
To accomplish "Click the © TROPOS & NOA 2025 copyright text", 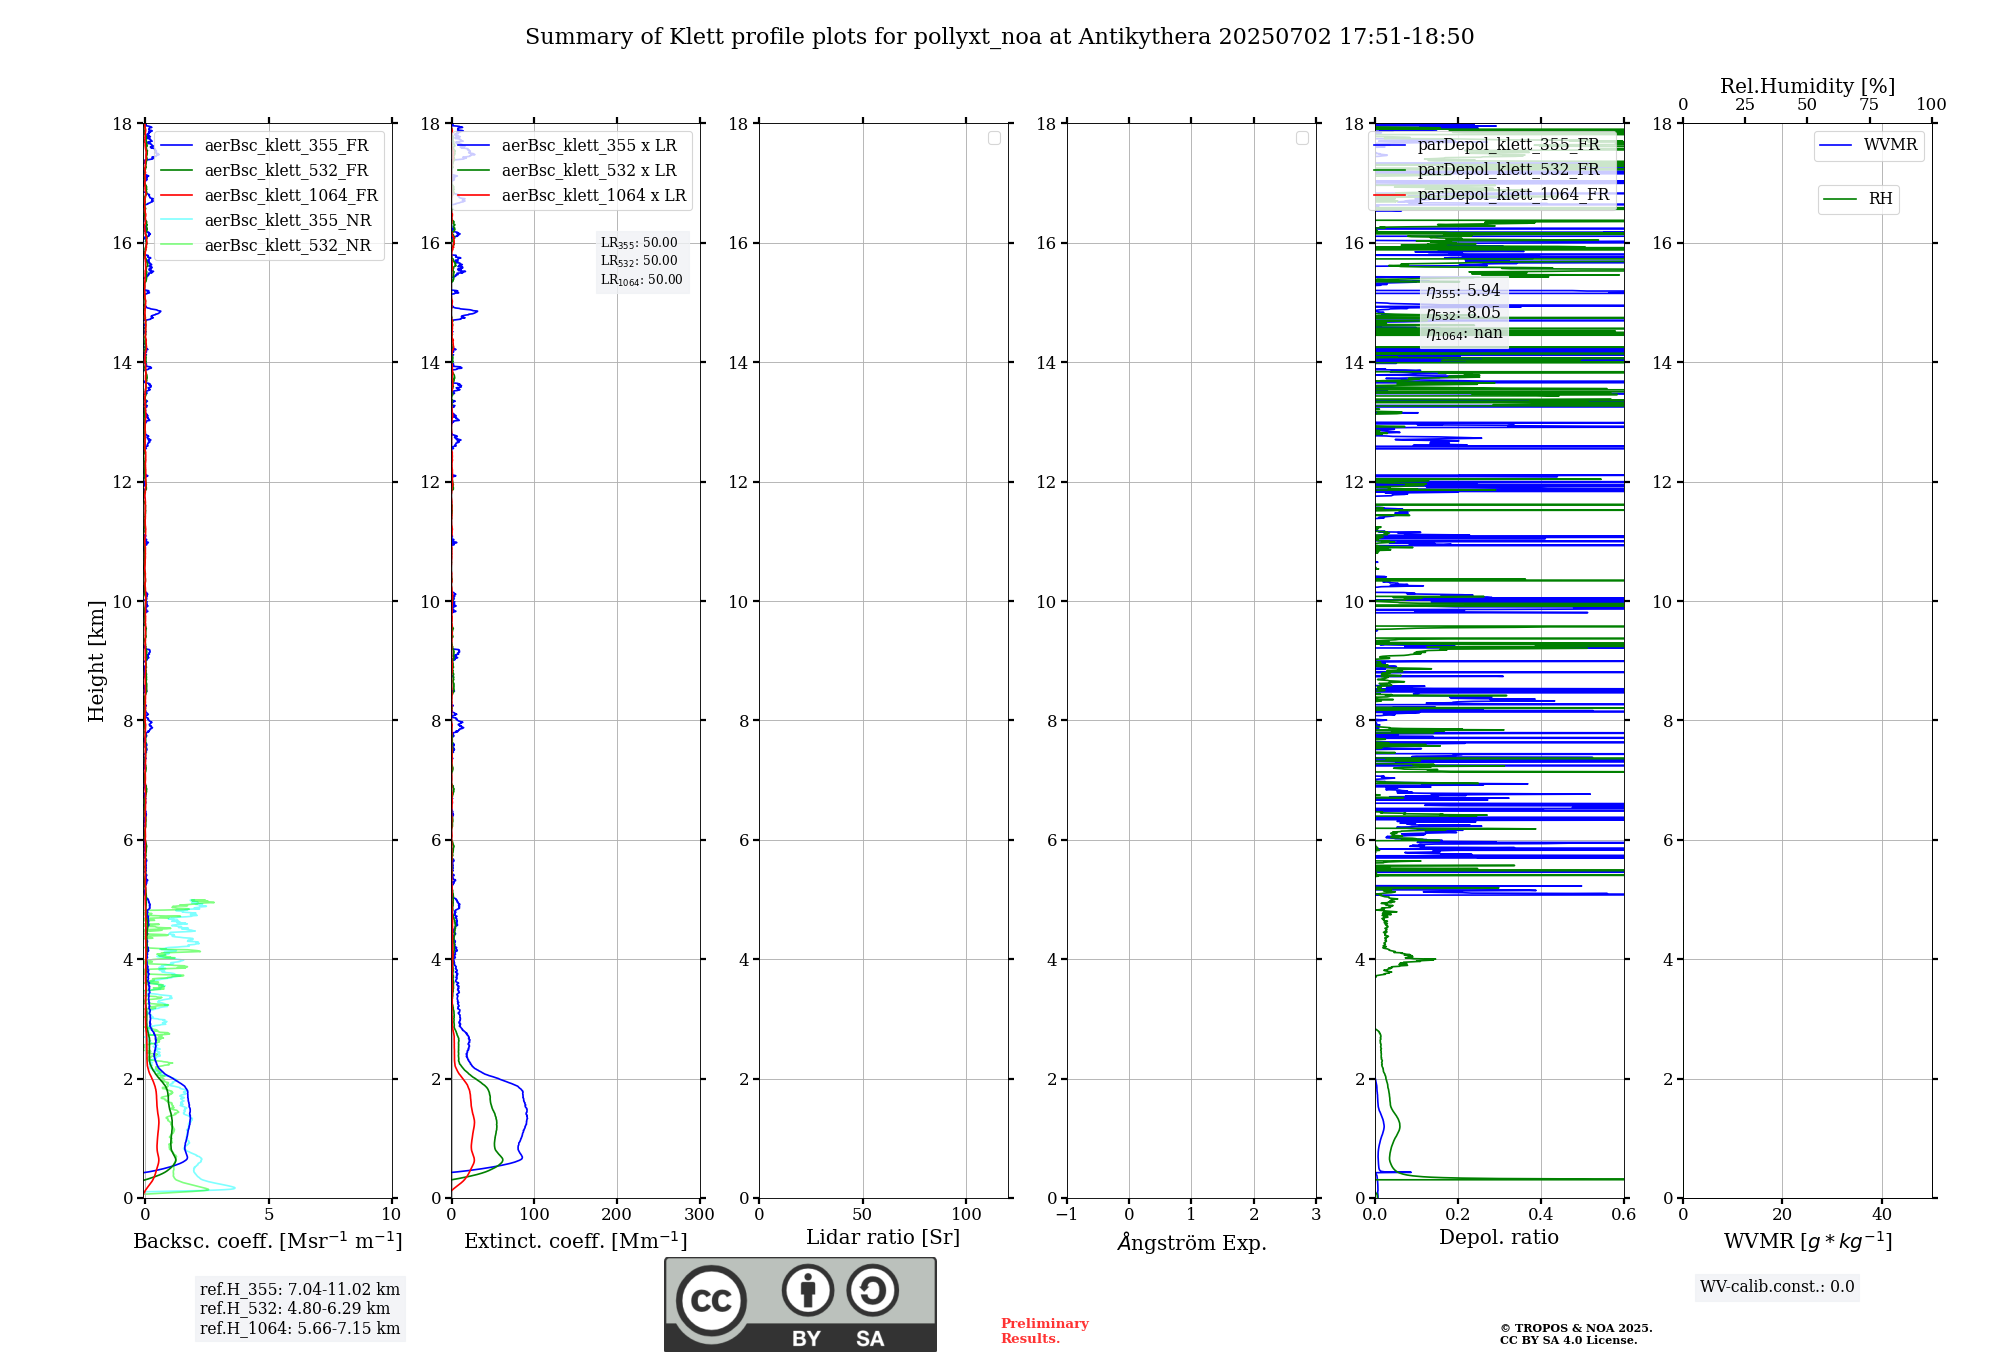I will [1576, 1328].
